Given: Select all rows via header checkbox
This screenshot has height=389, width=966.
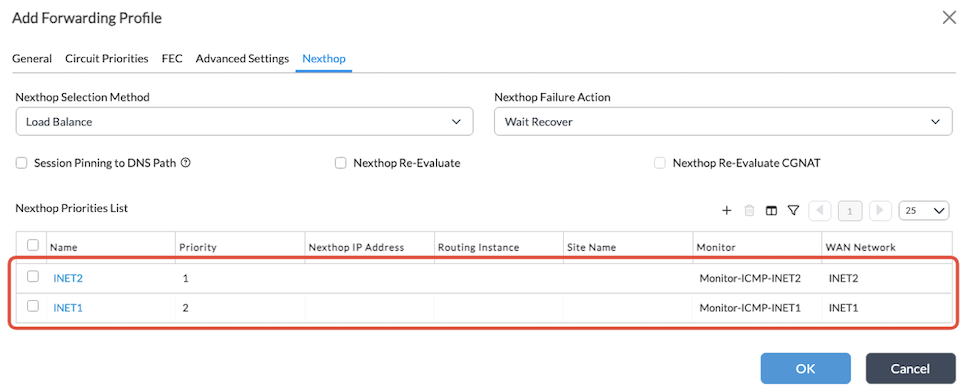Looking at the screenshot, I should [33, 245].
